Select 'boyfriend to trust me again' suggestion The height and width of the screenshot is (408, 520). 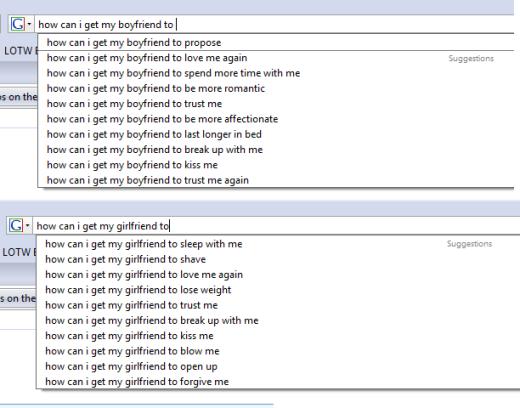[276, 180]
